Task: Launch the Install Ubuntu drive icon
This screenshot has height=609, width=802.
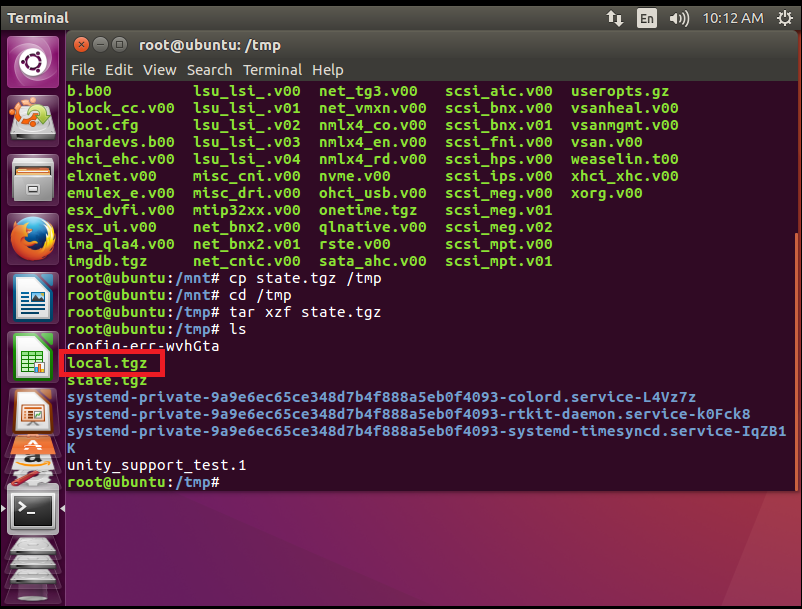Action: pyautogui.click(x=33, y=120)
